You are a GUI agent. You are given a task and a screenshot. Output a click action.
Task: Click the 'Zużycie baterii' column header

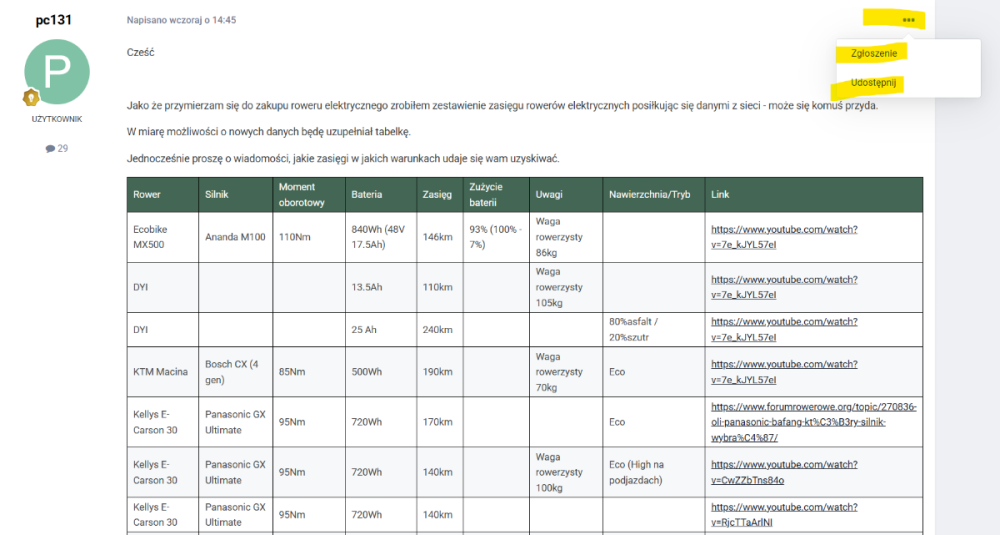(496, 195)
